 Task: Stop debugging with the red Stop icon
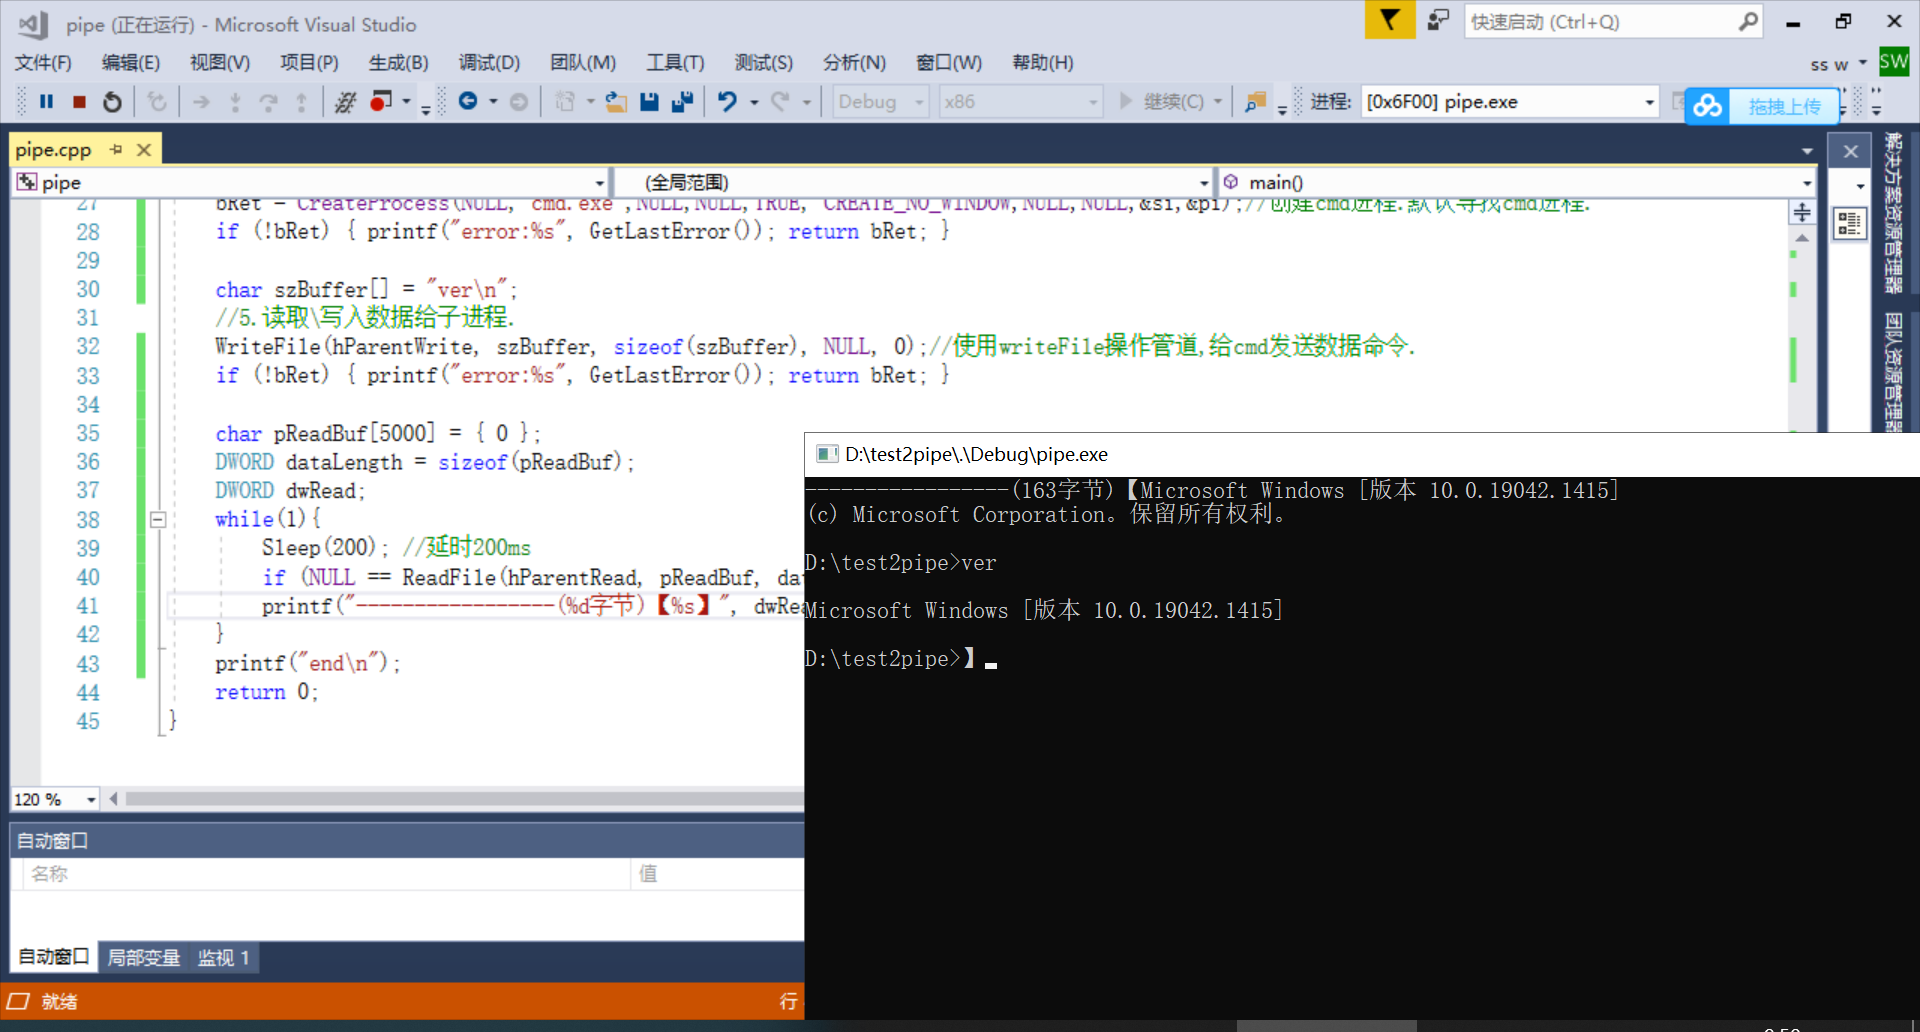click(x=79, y=101)
